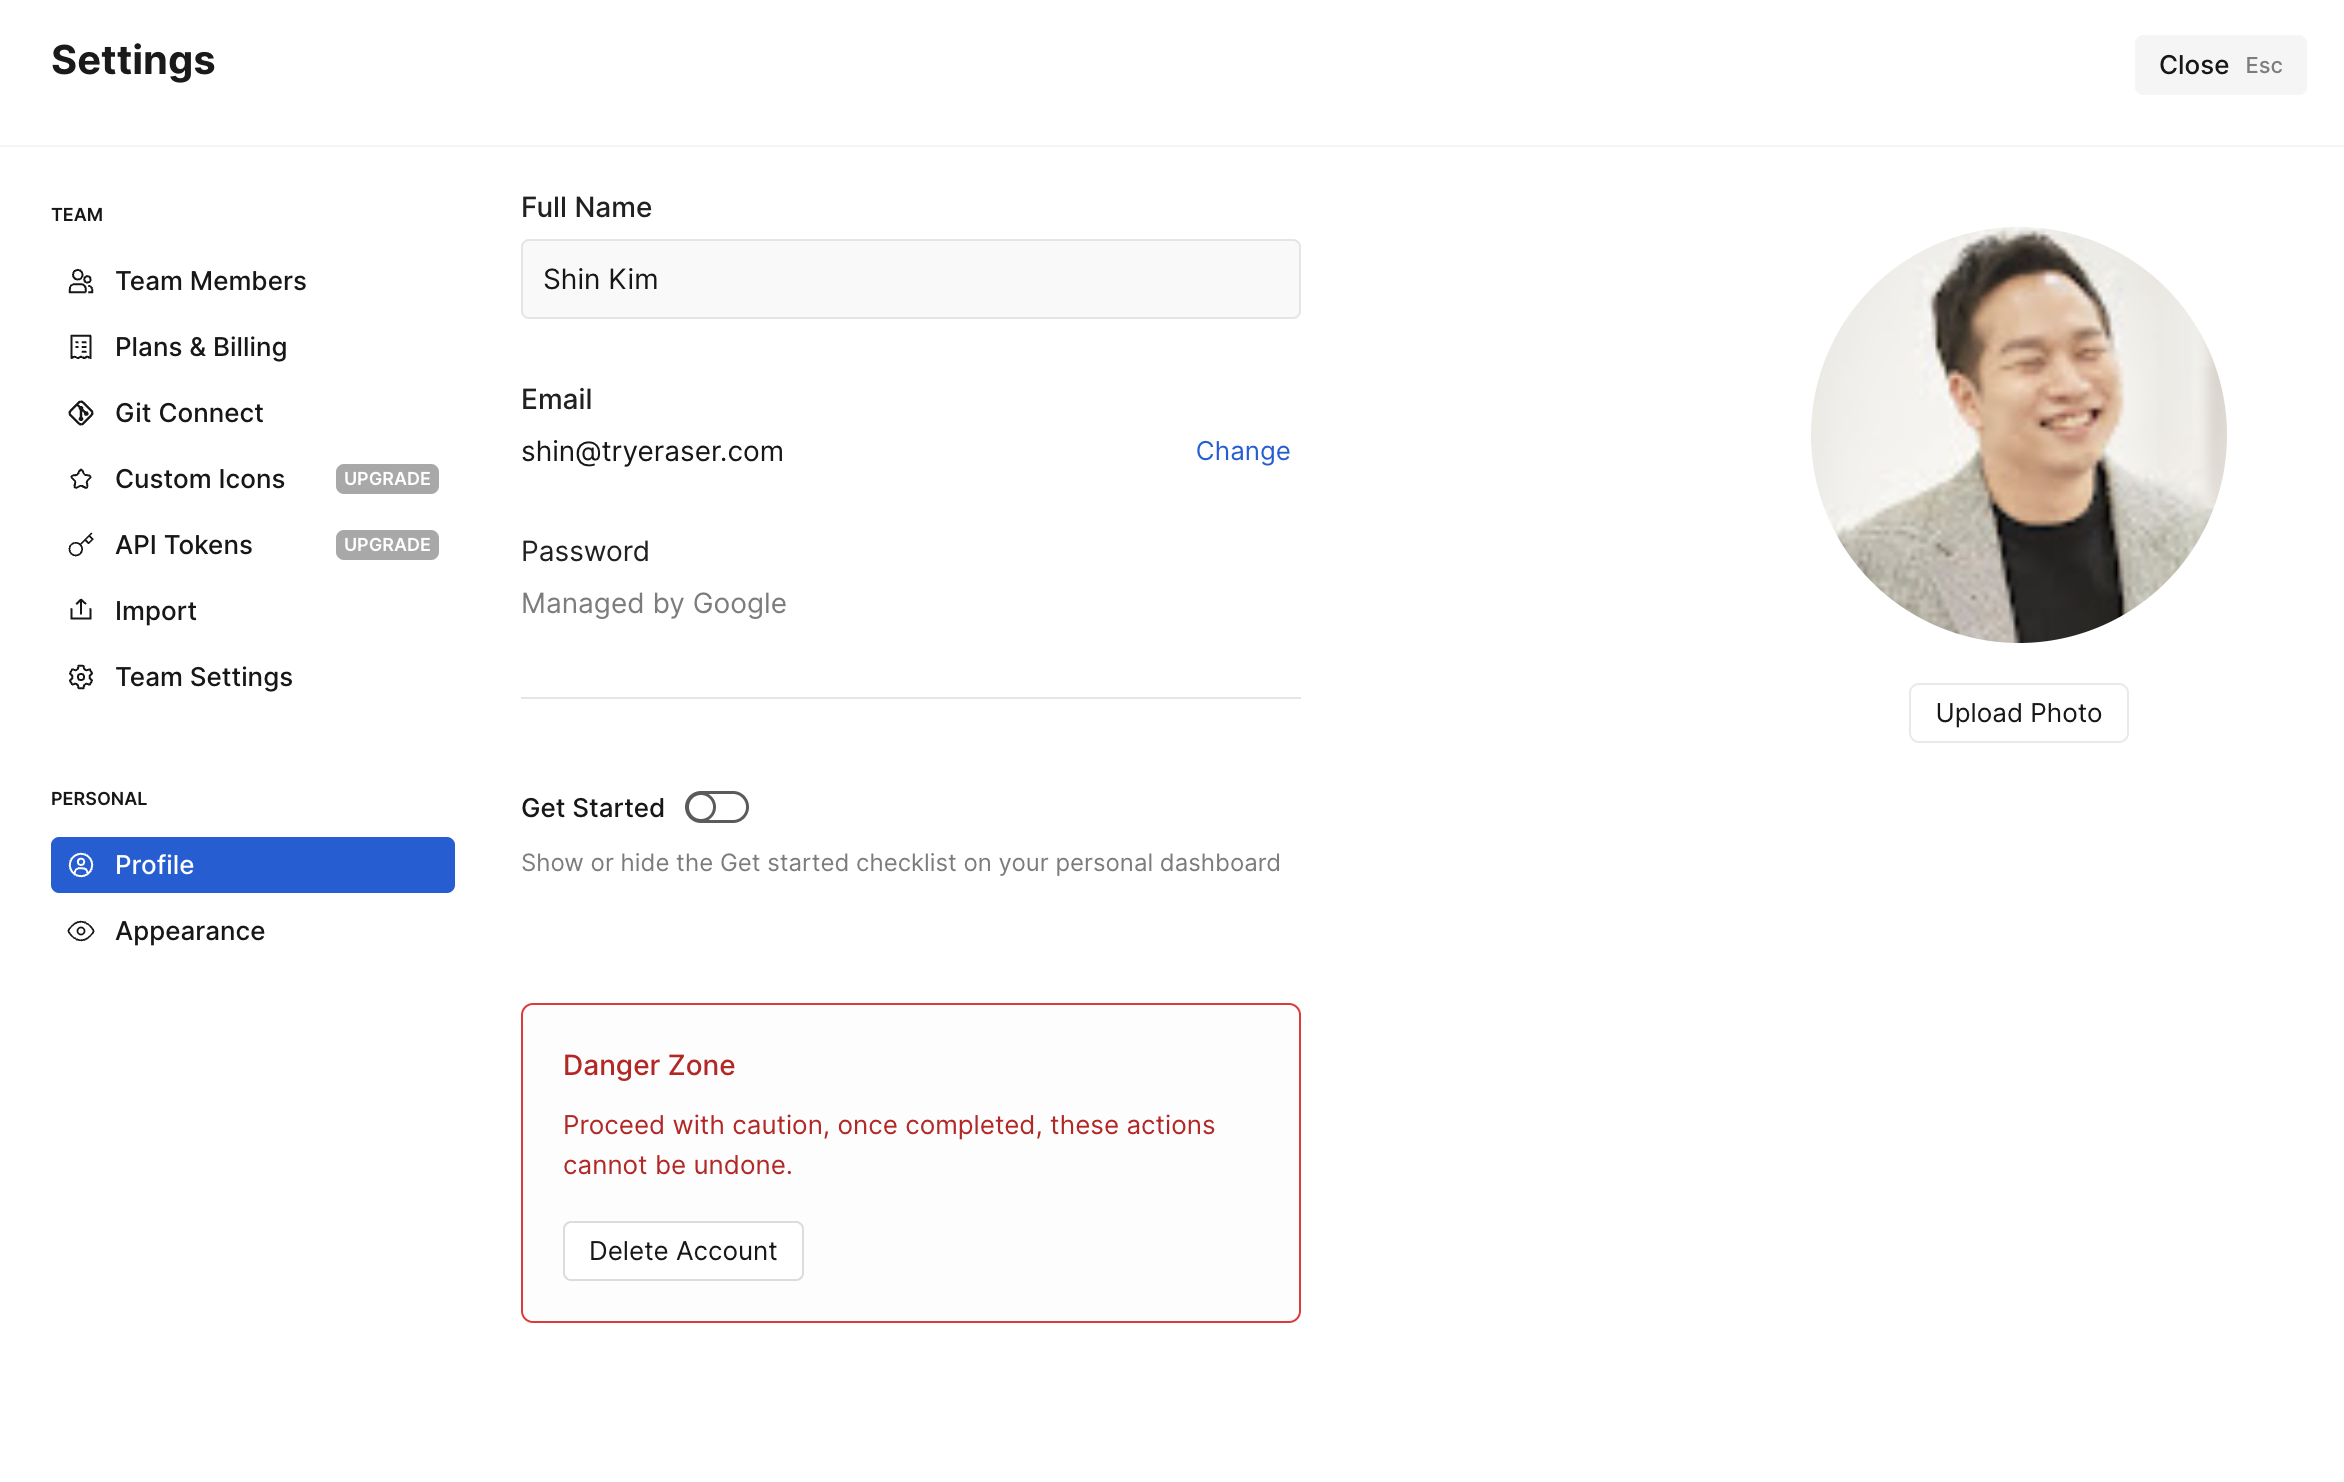Select Custom Icons menu item
Viewport: 2344px width, 1482px height.
[x=253, y=479]
